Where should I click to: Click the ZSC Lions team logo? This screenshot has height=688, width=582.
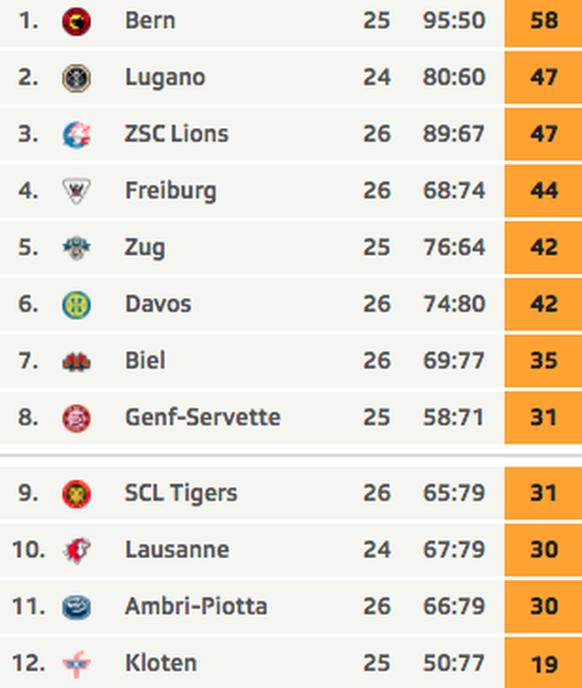point(76,135)
